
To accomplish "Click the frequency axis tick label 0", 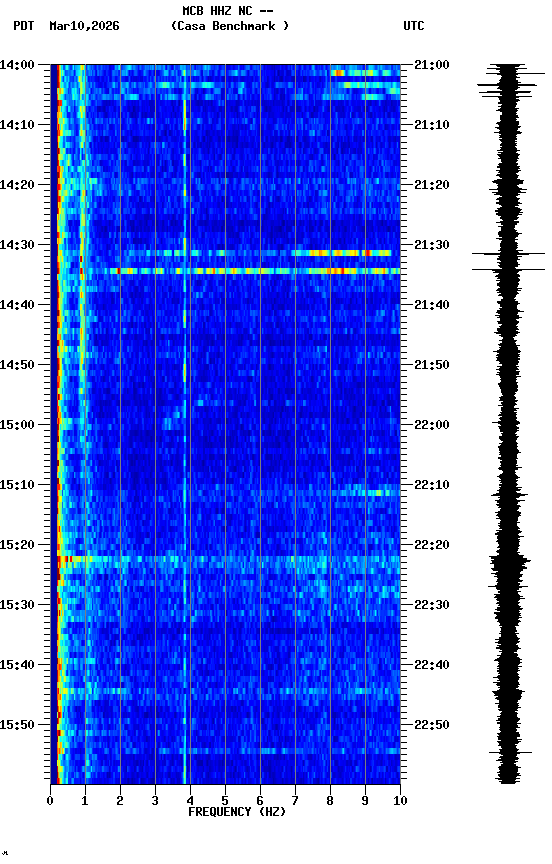I will (50, 801).
